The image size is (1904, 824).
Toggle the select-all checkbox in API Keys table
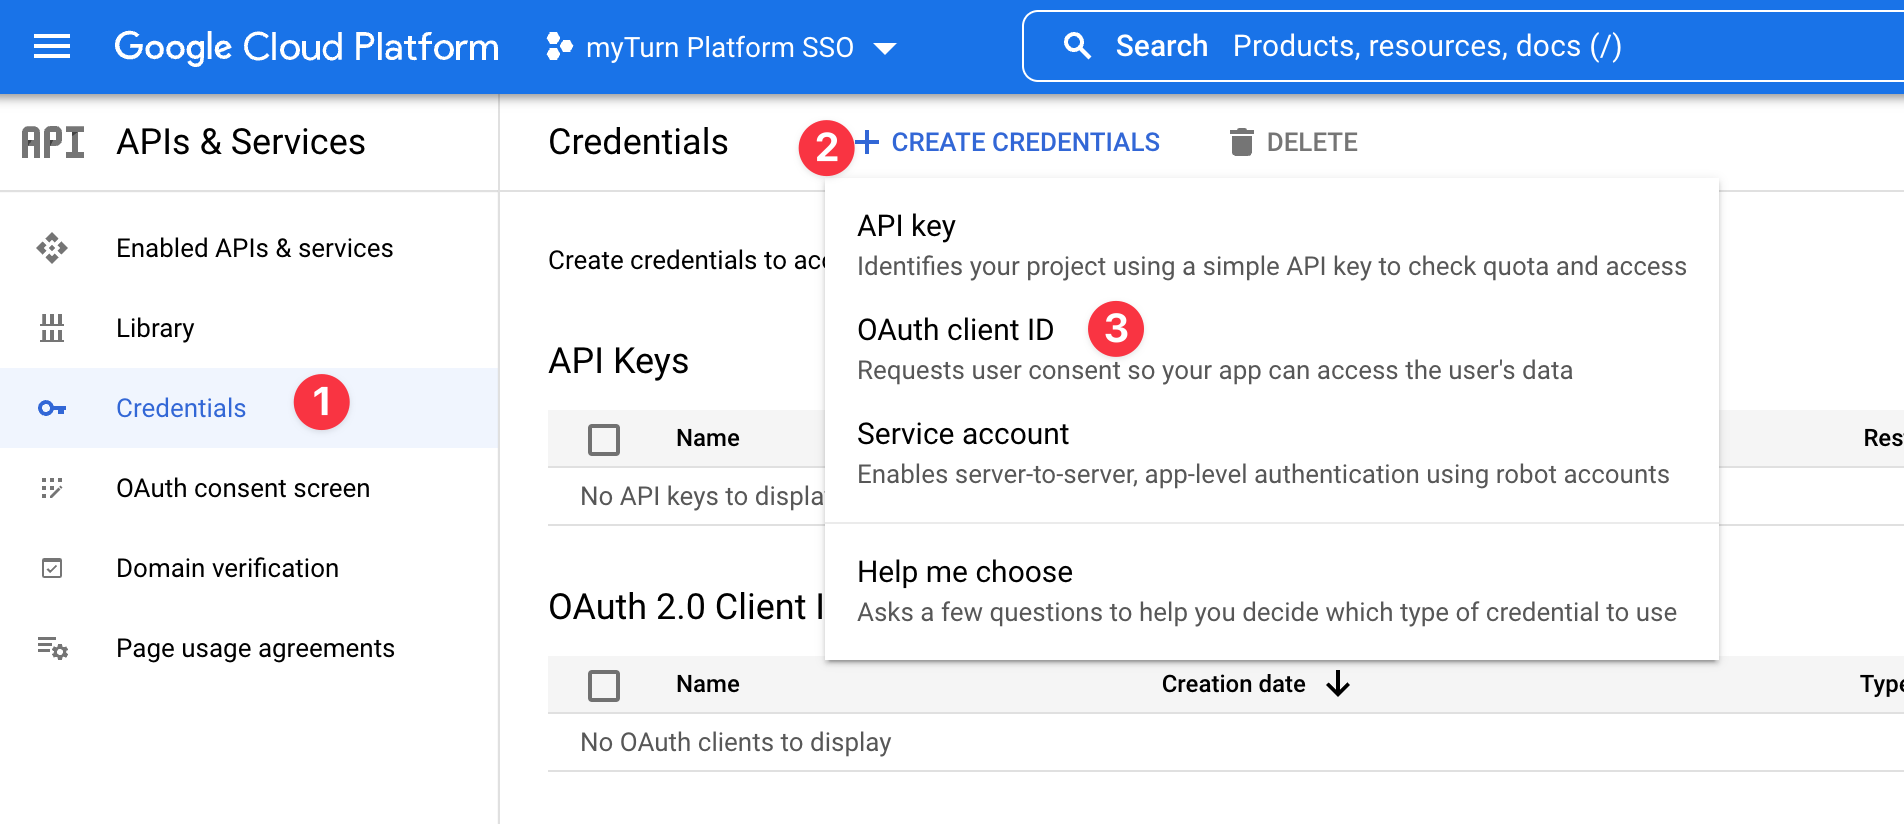tap(604, 439)
